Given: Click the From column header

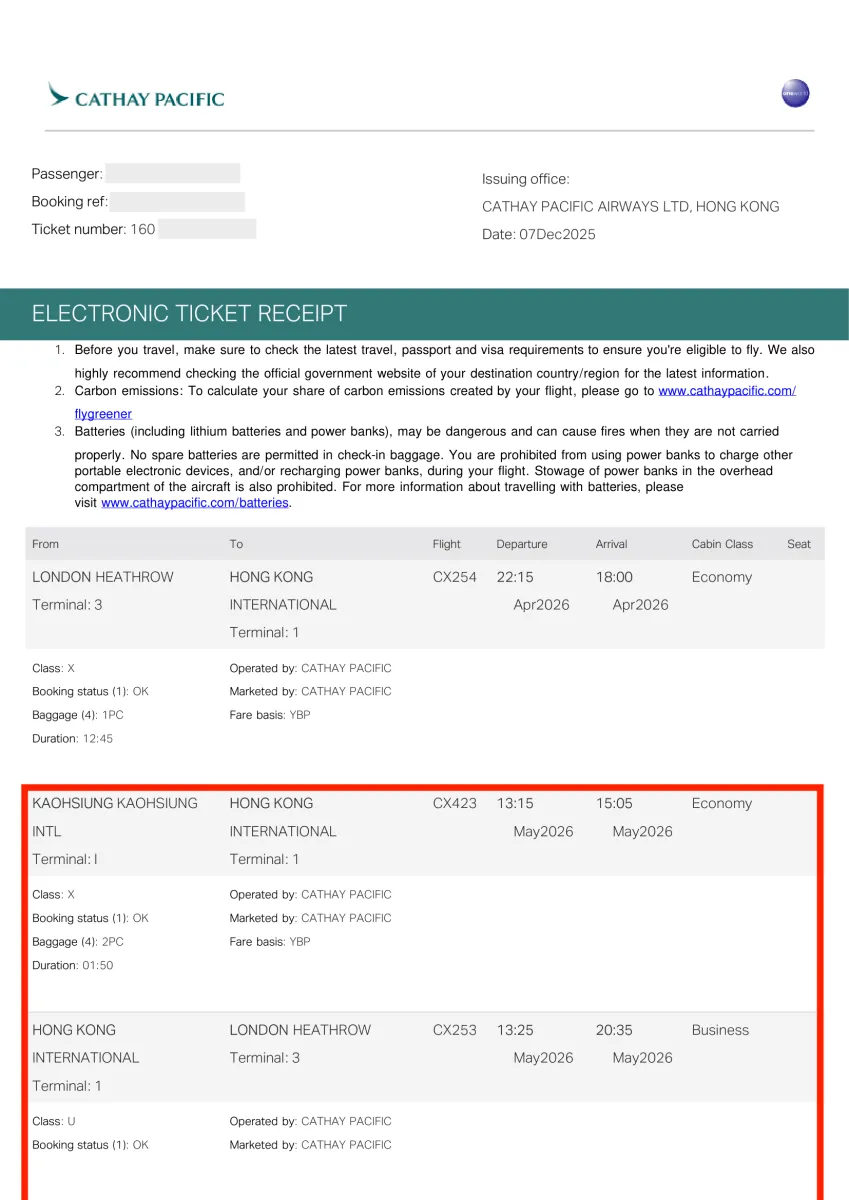Looking at the screenshot, I should tap(46, 544).
